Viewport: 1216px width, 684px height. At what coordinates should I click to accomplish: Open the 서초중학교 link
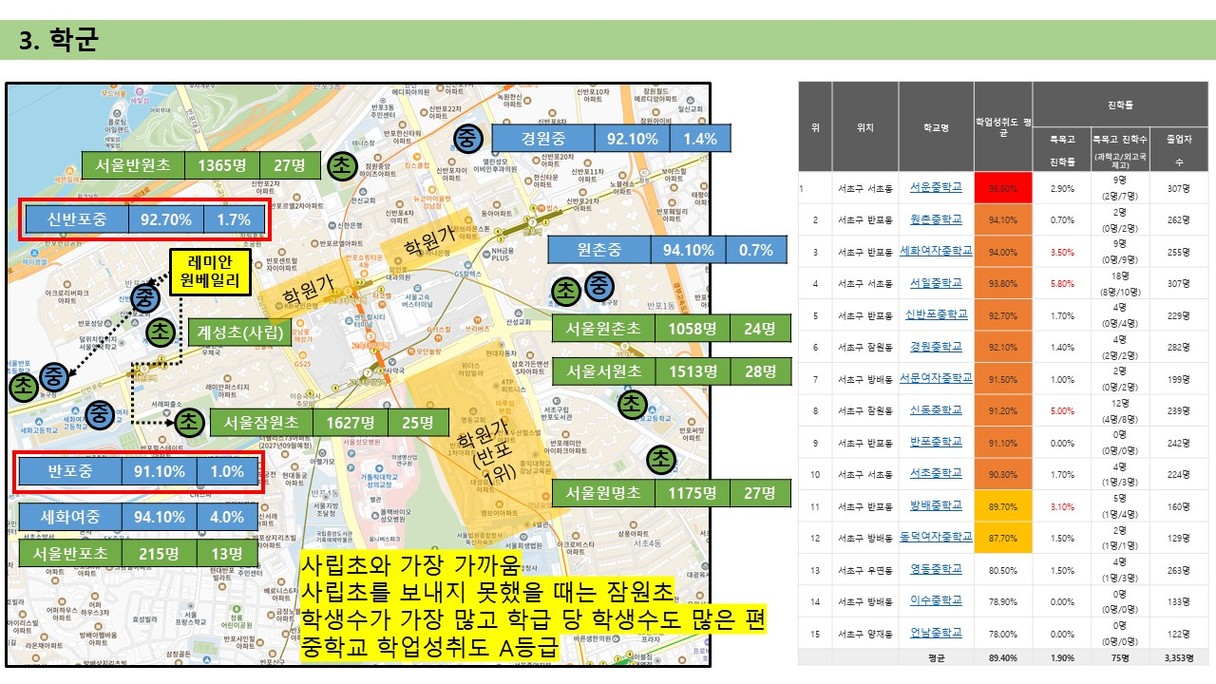[x=936, y=473]
